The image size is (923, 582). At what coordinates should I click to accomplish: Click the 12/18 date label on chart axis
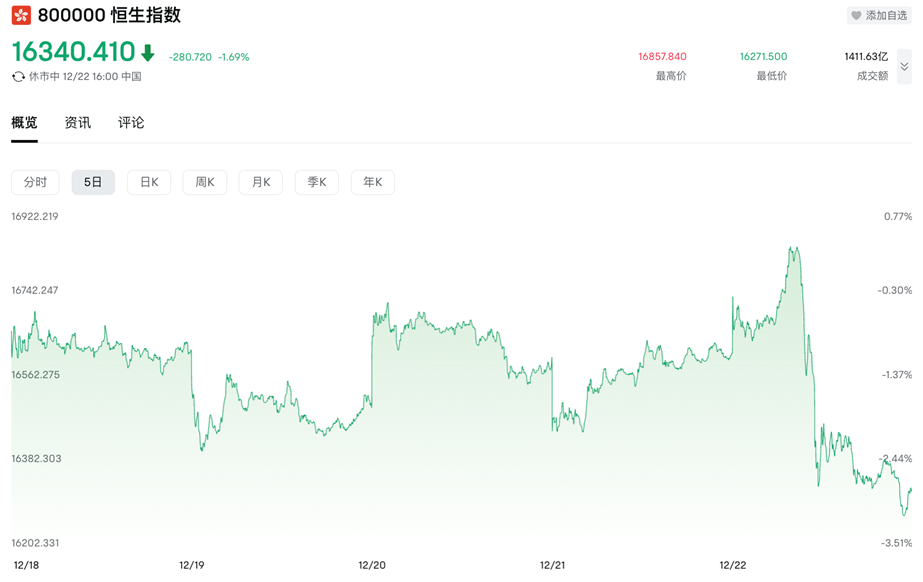pyautogui.click(x=26, y=566)
